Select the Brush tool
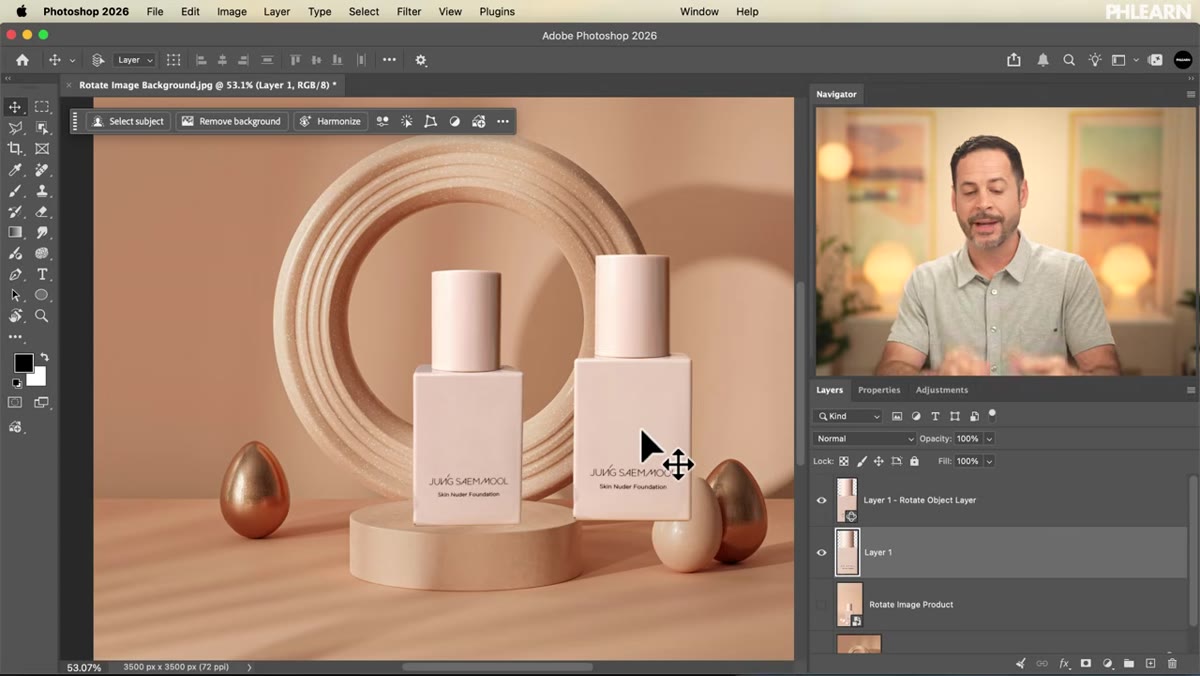The image size is (1200, 676). point(15,191)
